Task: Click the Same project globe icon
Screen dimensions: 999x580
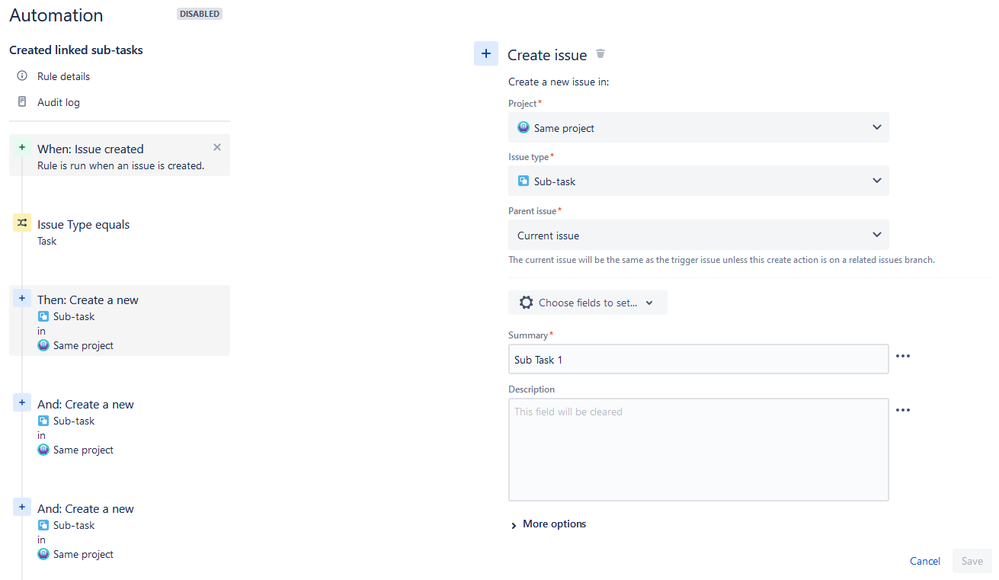Action: point(523,127)
